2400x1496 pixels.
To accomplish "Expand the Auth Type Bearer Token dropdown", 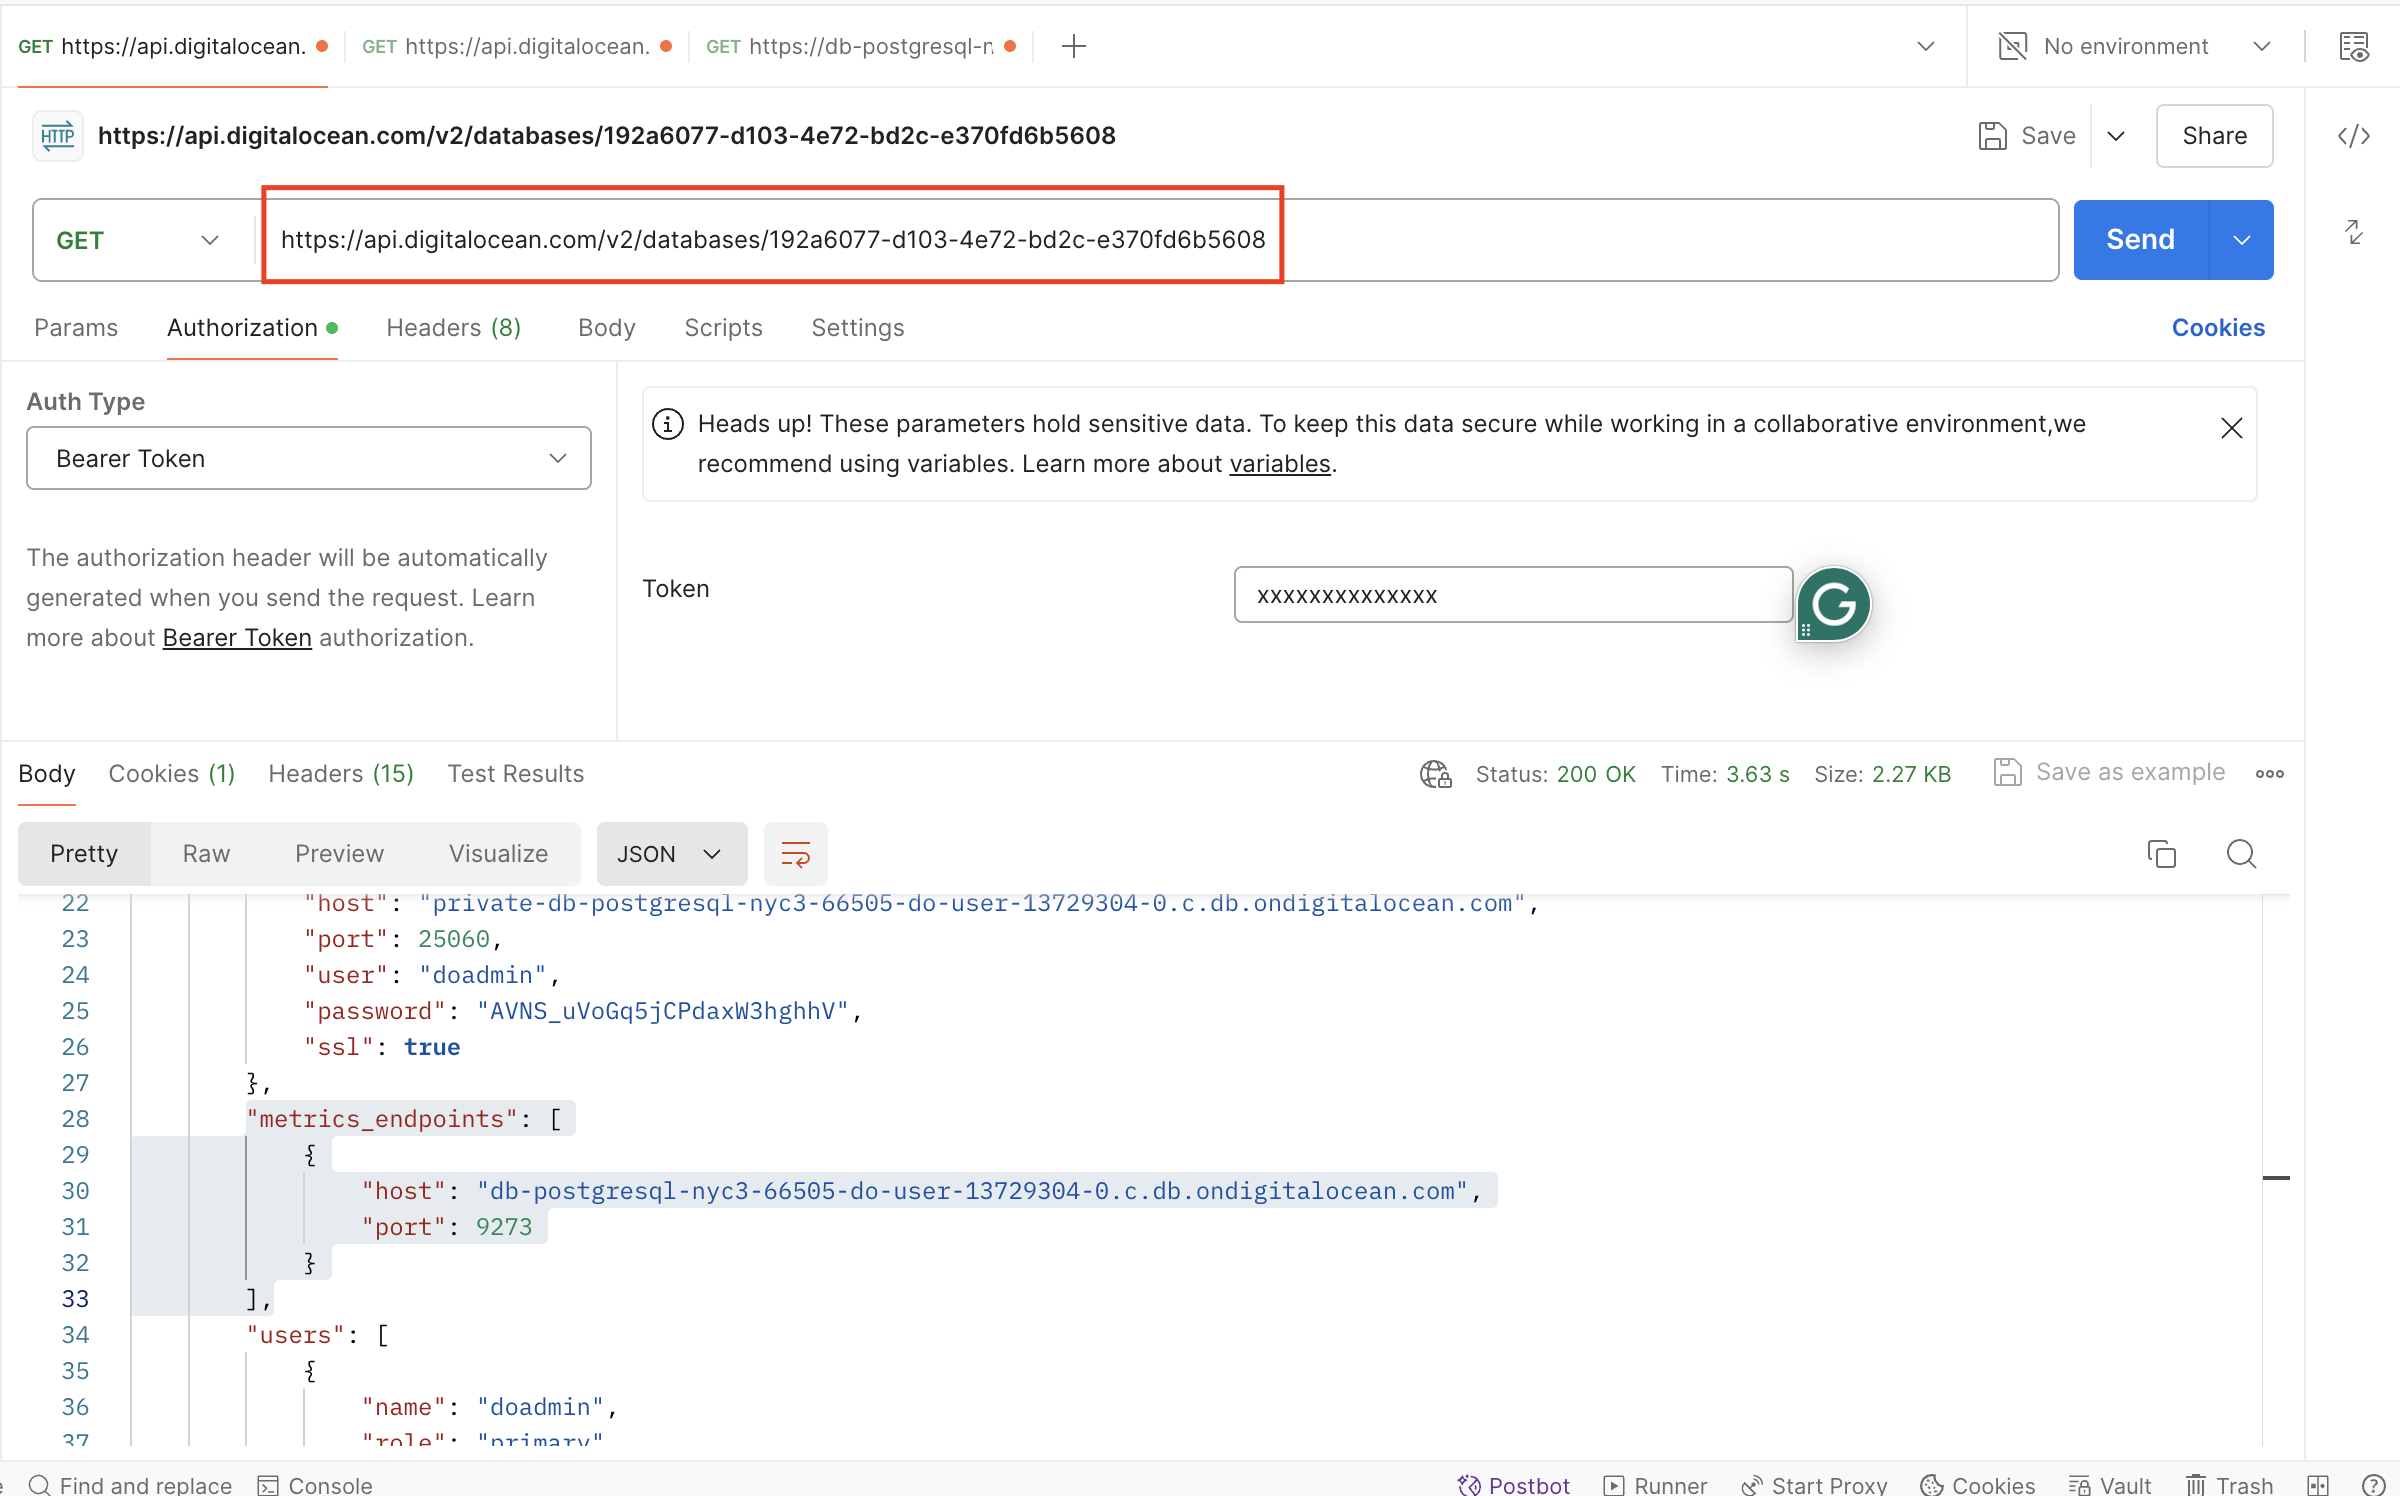I will coord(308,458).
